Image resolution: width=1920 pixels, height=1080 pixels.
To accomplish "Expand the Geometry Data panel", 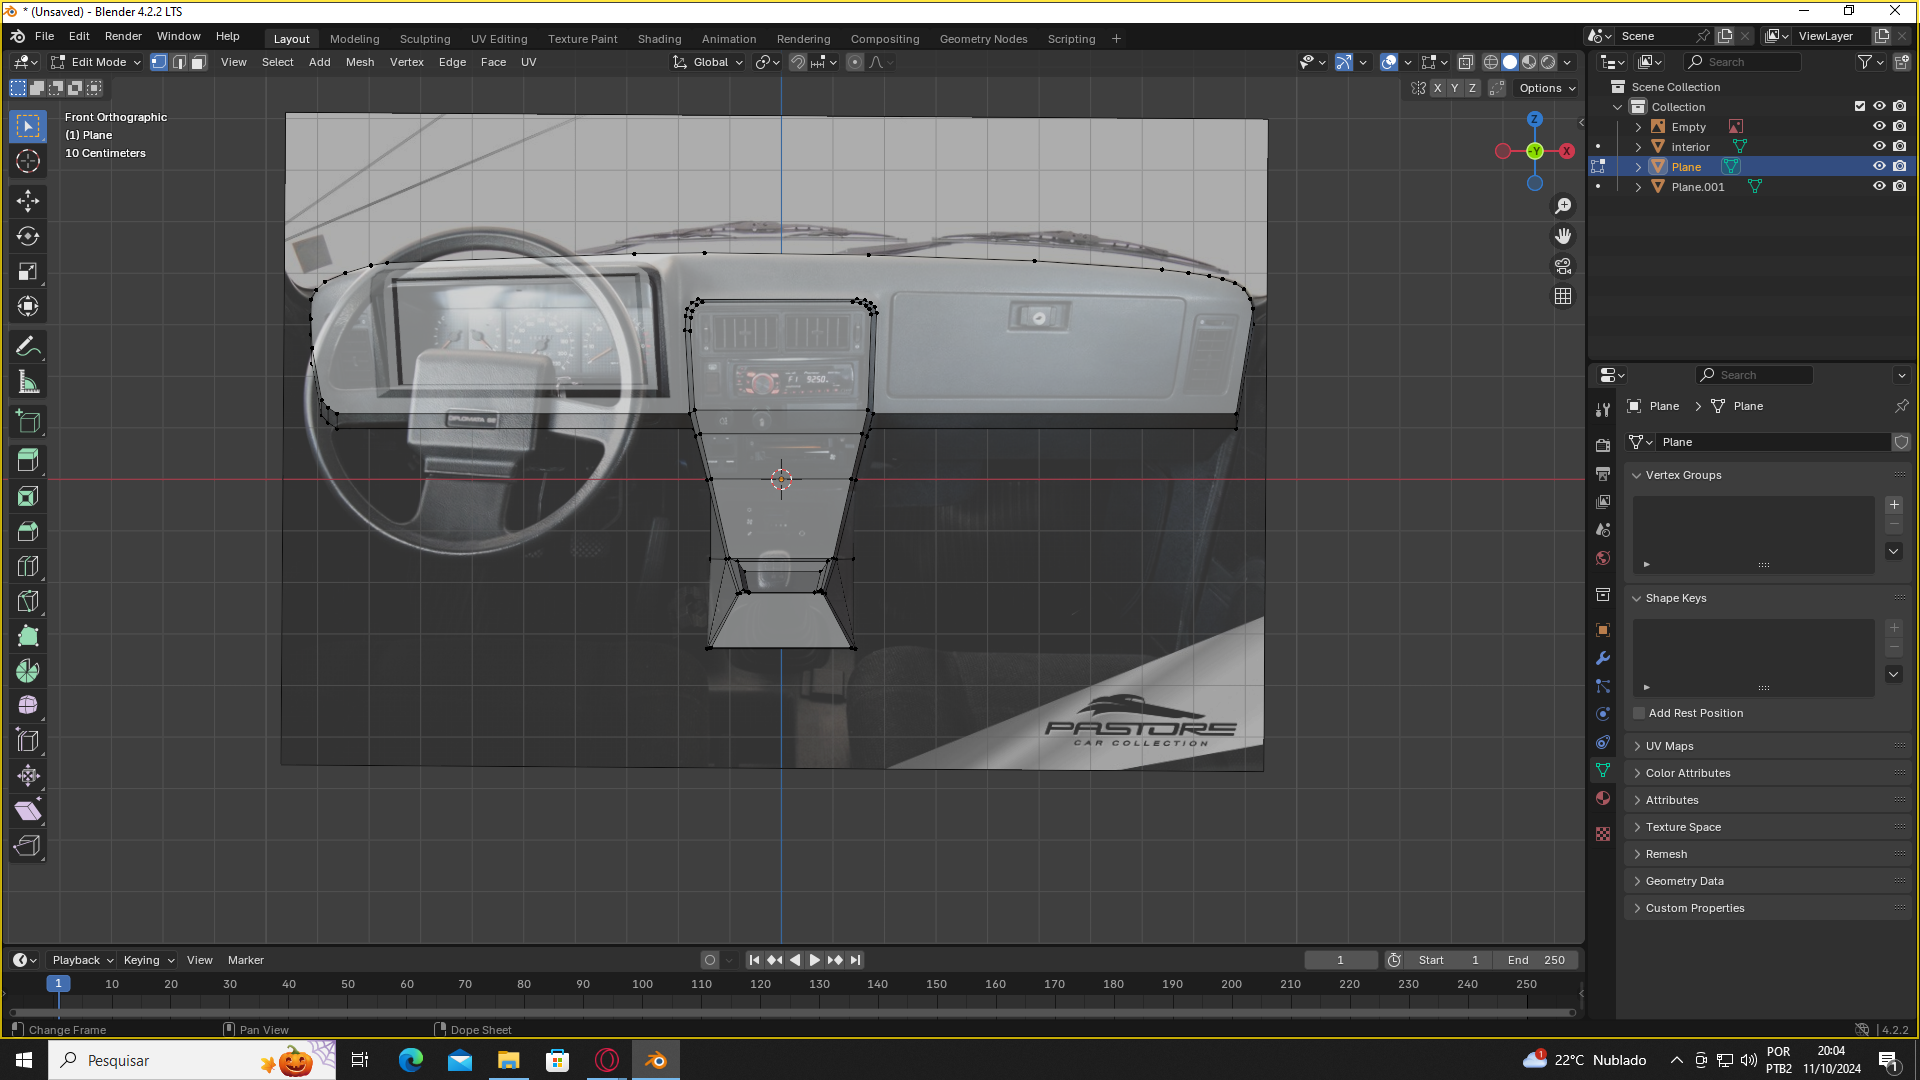I will tap(1684, 881).
